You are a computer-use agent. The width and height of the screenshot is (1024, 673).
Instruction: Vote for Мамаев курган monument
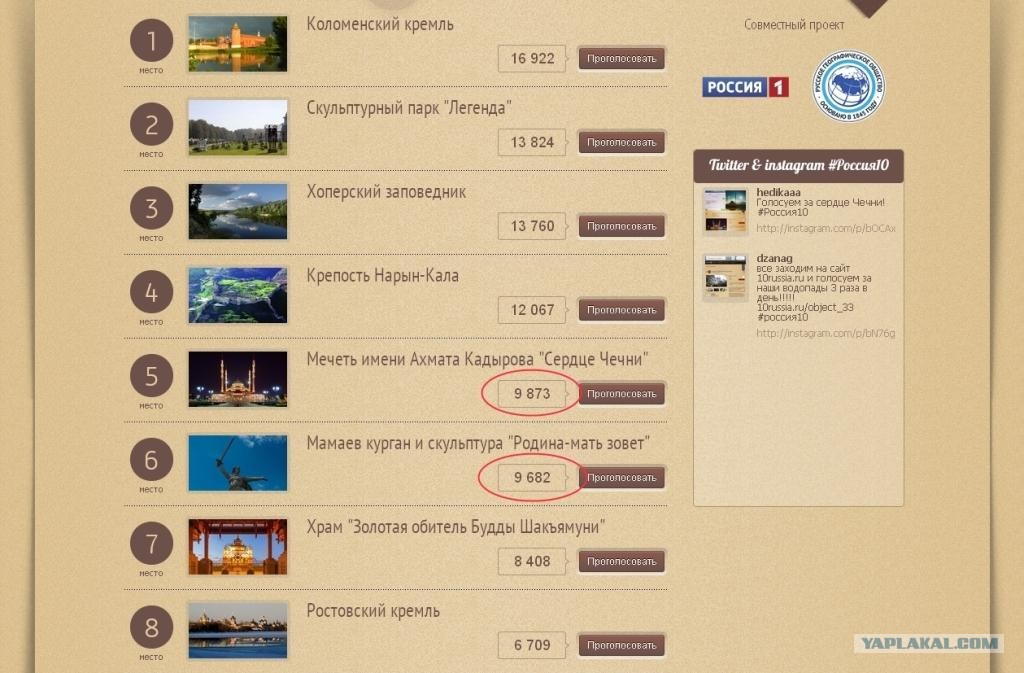click(622, 478)
